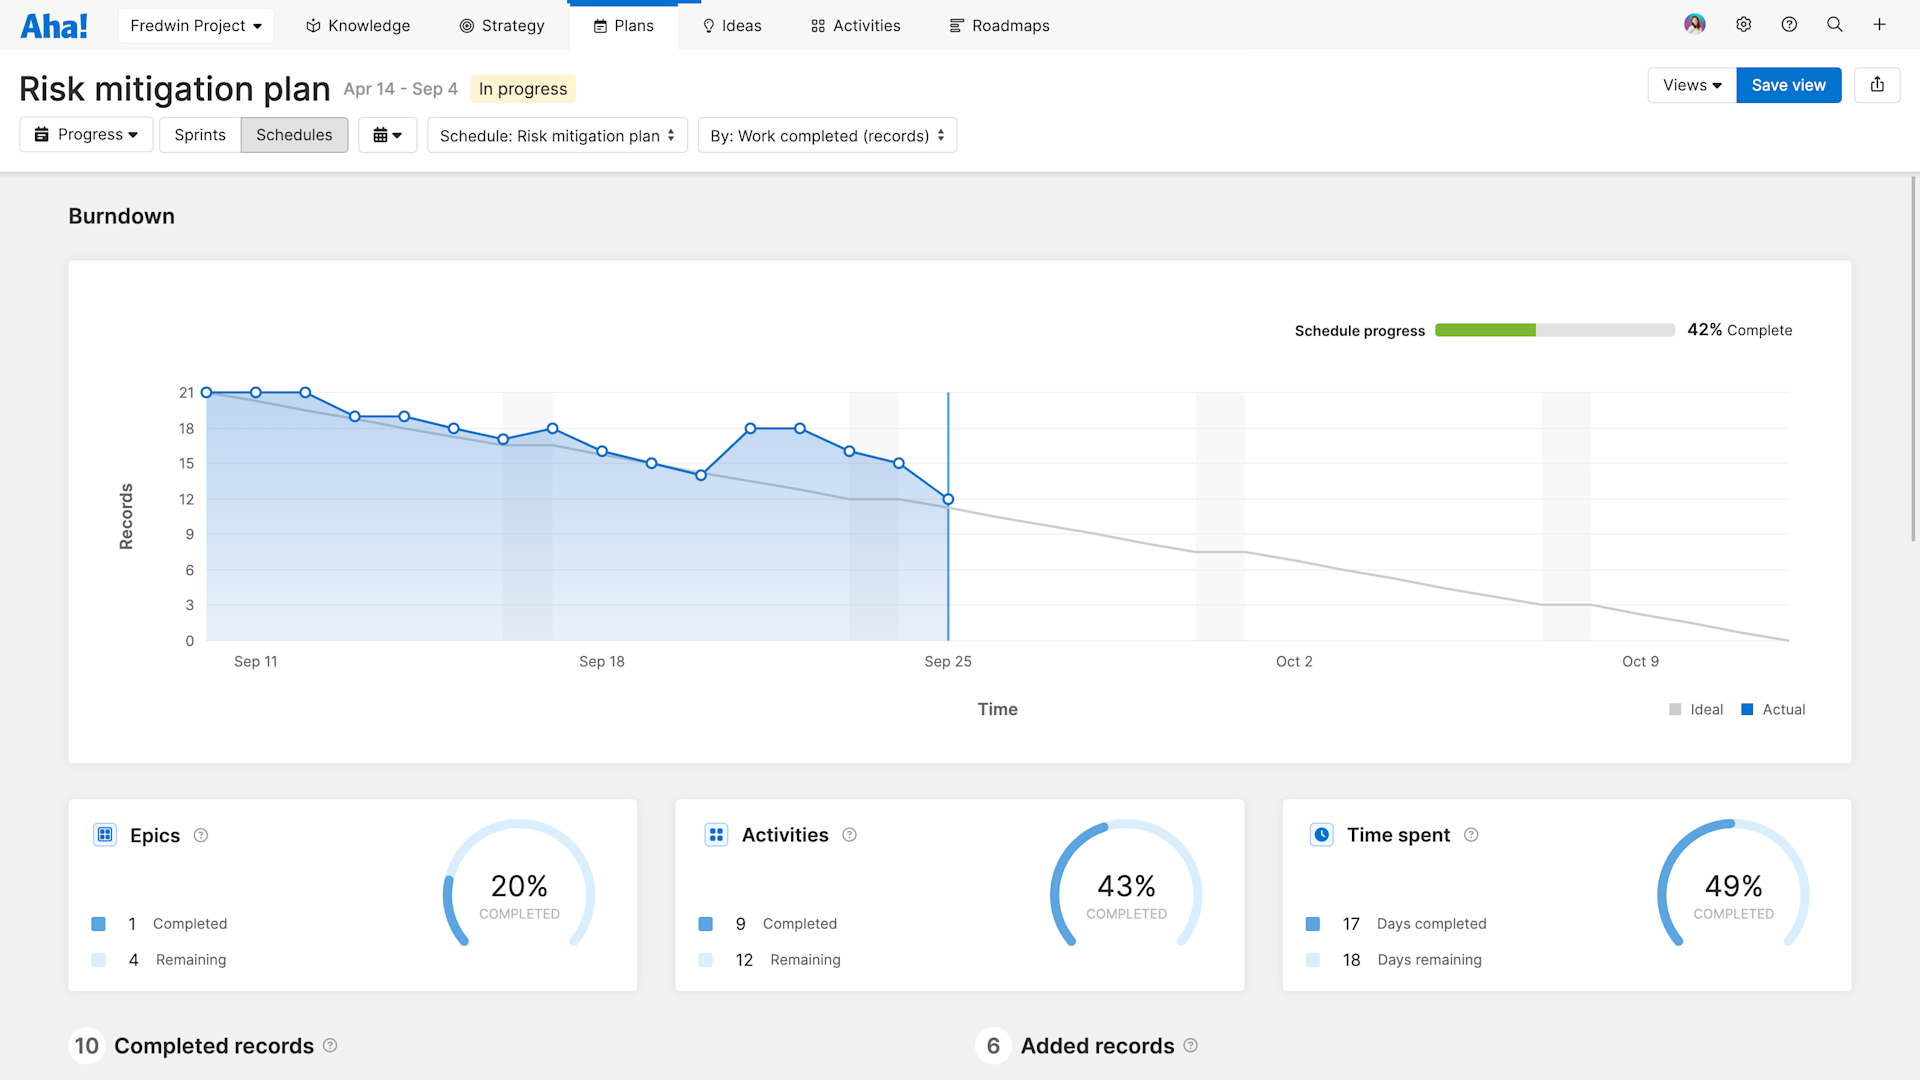The image size is (1920, 1080).
Task: Click the Save view button
Action: click(x=1788, y=85)
